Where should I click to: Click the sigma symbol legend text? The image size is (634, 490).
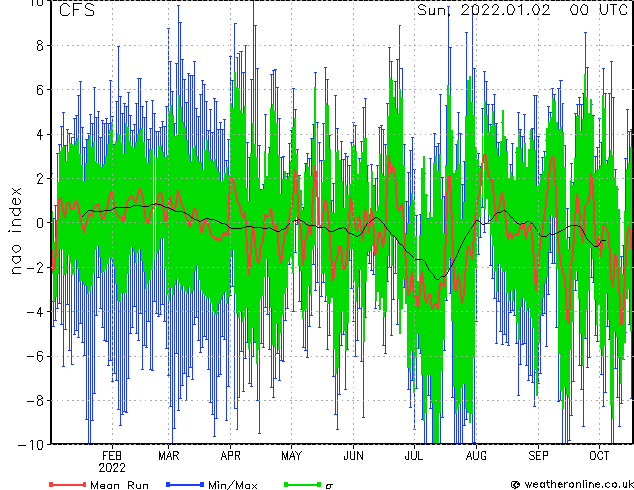click(329, 486)
